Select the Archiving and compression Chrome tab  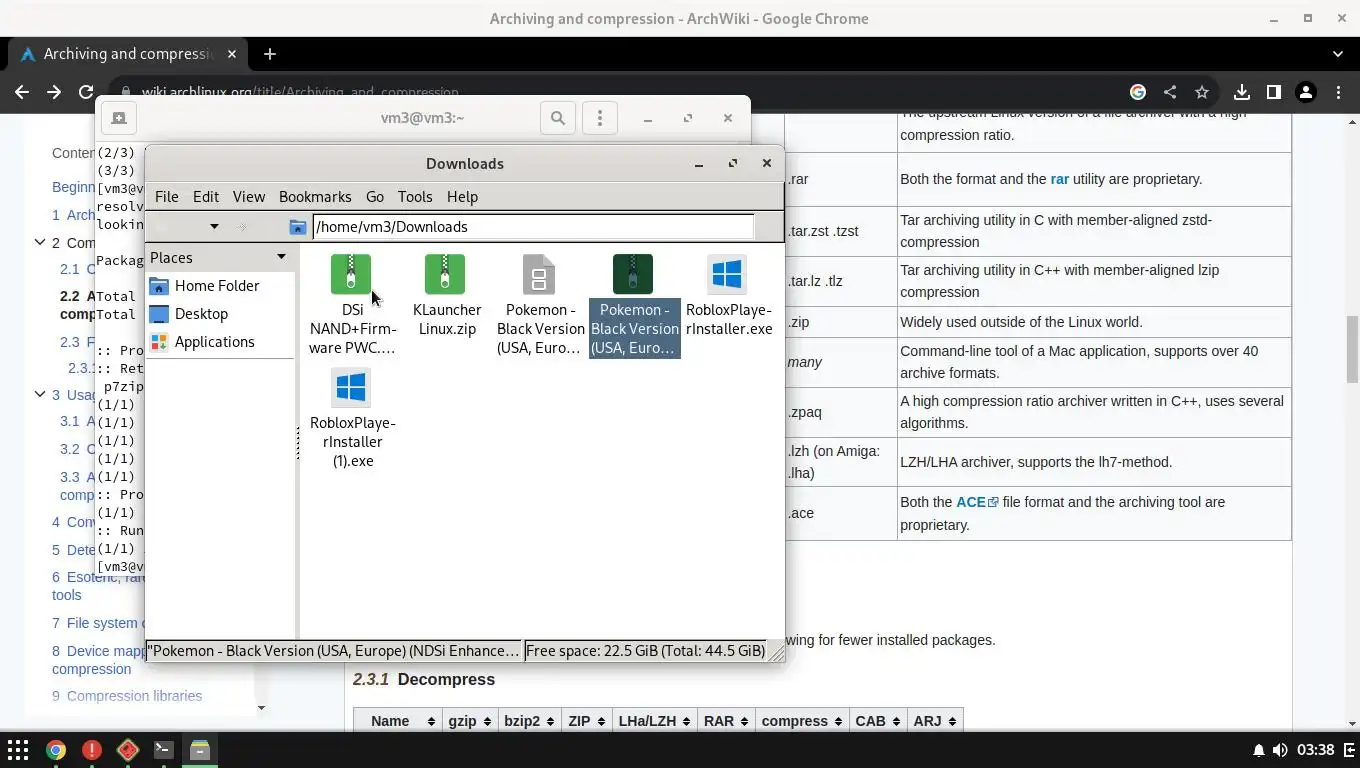128,54
